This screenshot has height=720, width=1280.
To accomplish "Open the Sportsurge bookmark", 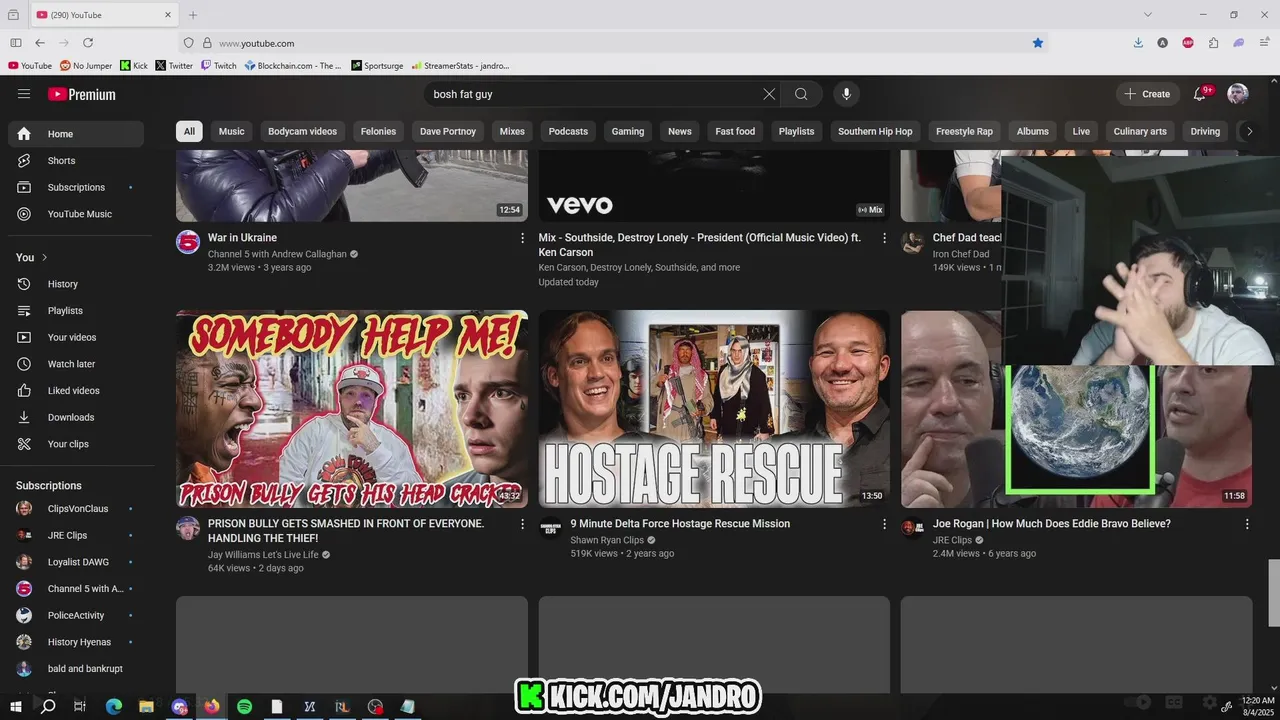I will [377, 66].
